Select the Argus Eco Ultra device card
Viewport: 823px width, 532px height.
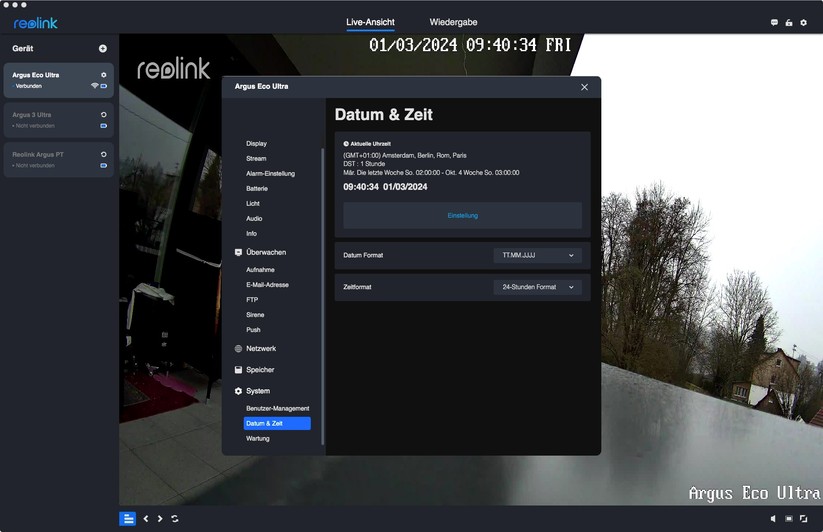pyautogui.click(x=58, y=80)
